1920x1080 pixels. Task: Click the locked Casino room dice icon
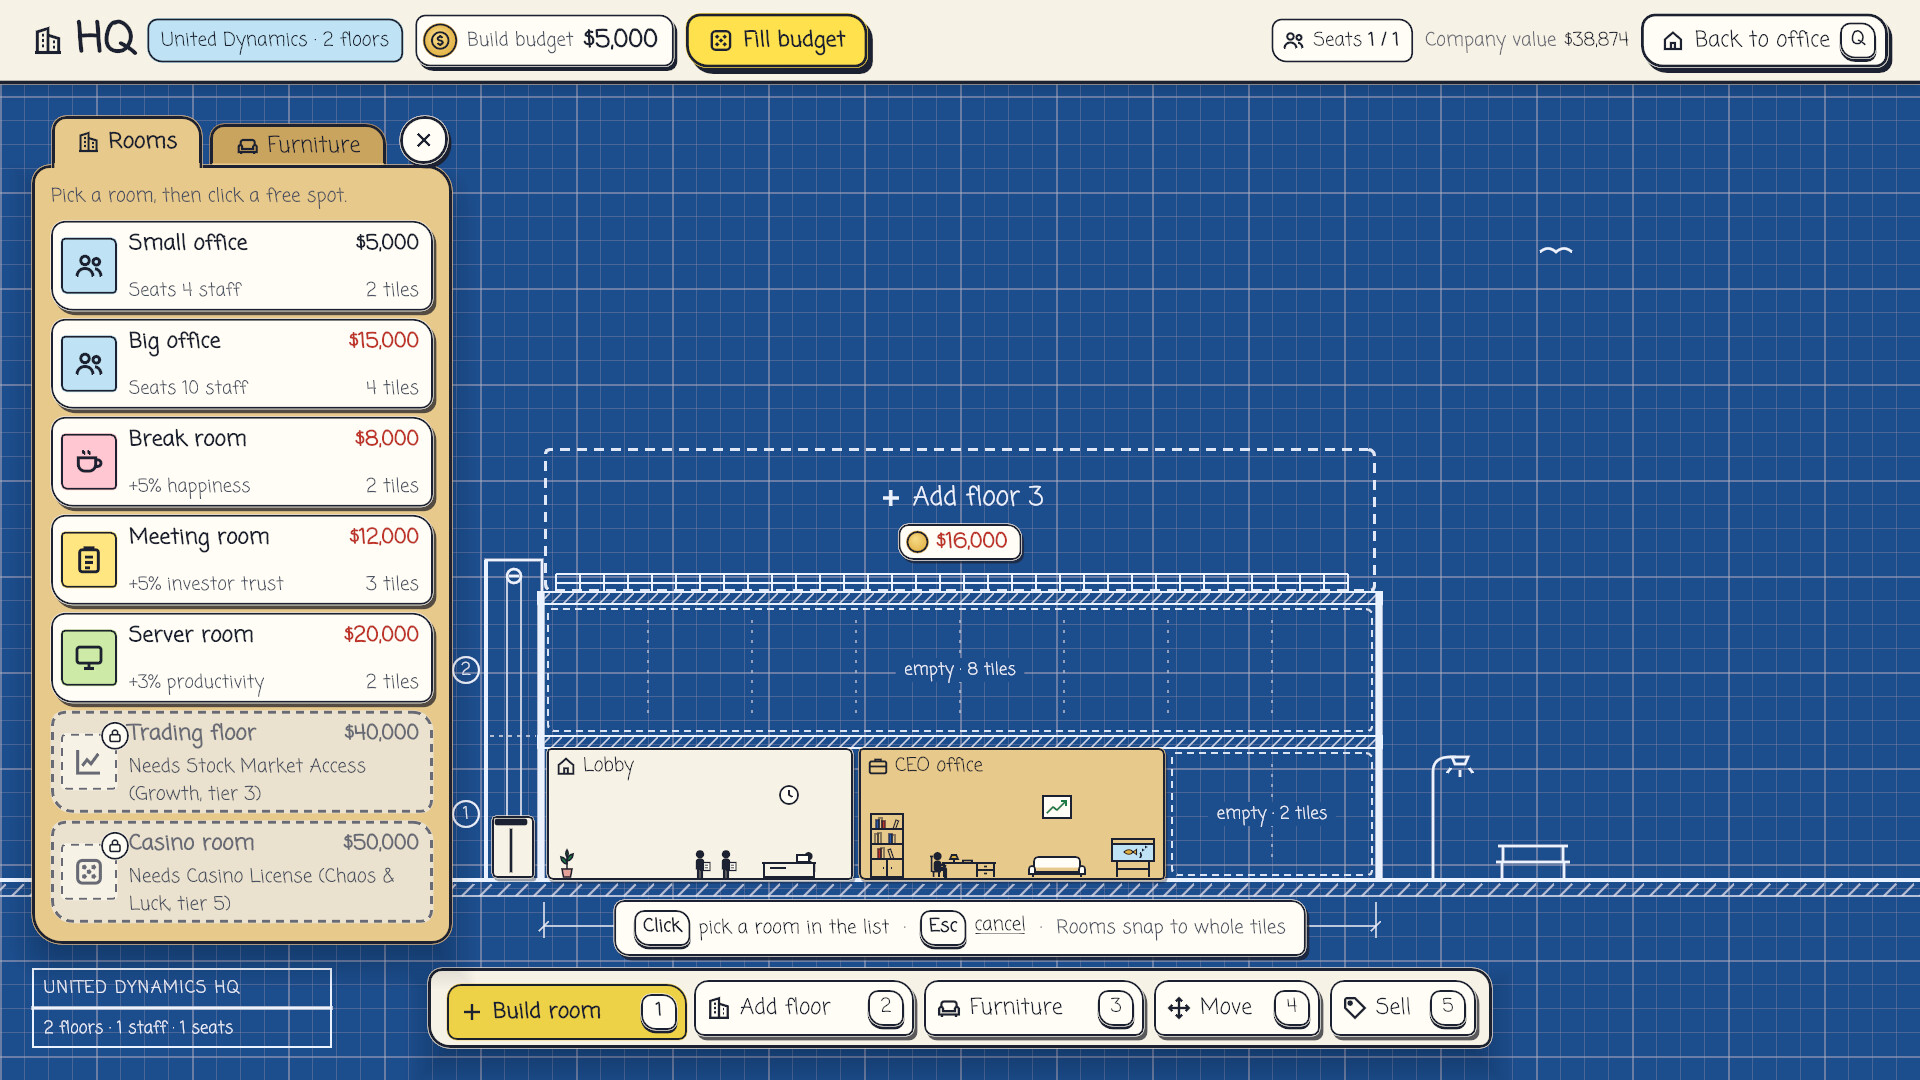[x=89, y=872]
